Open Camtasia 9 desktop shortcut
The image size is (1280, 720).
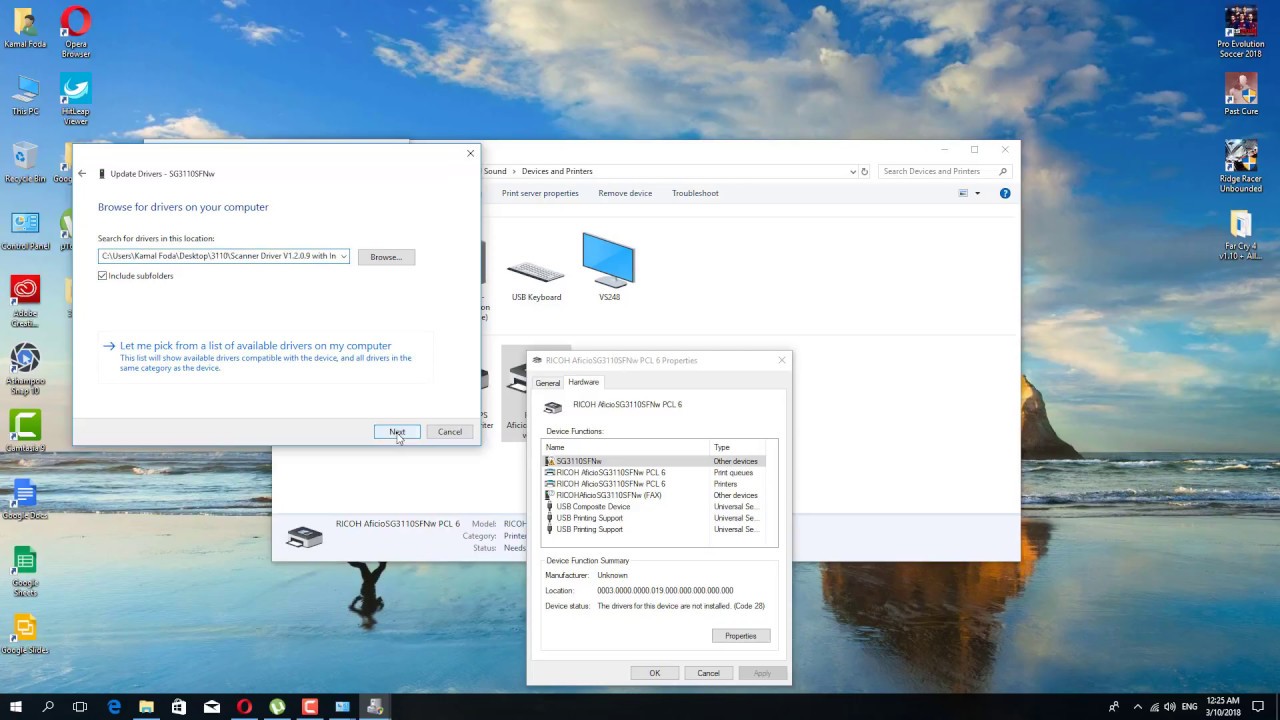[25, 432]
